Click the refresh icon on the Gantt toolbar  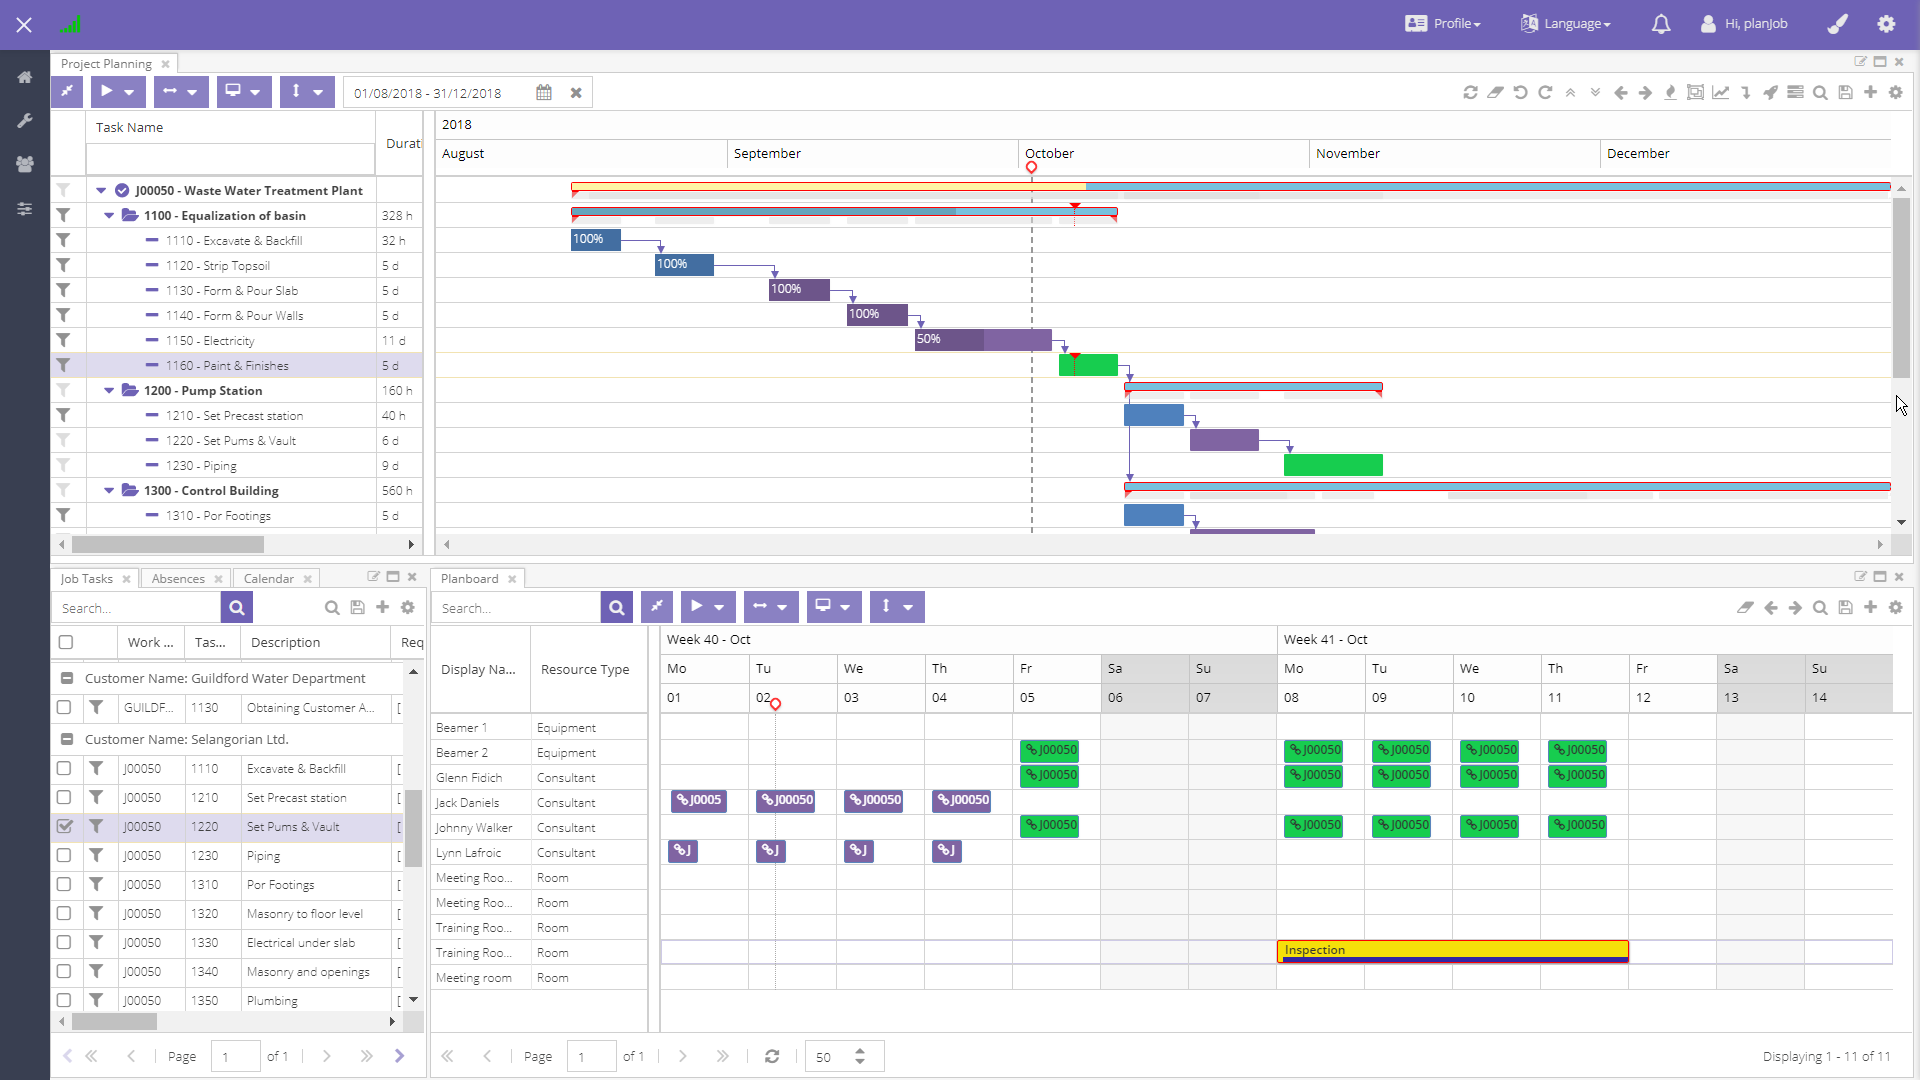[1471, 92]
